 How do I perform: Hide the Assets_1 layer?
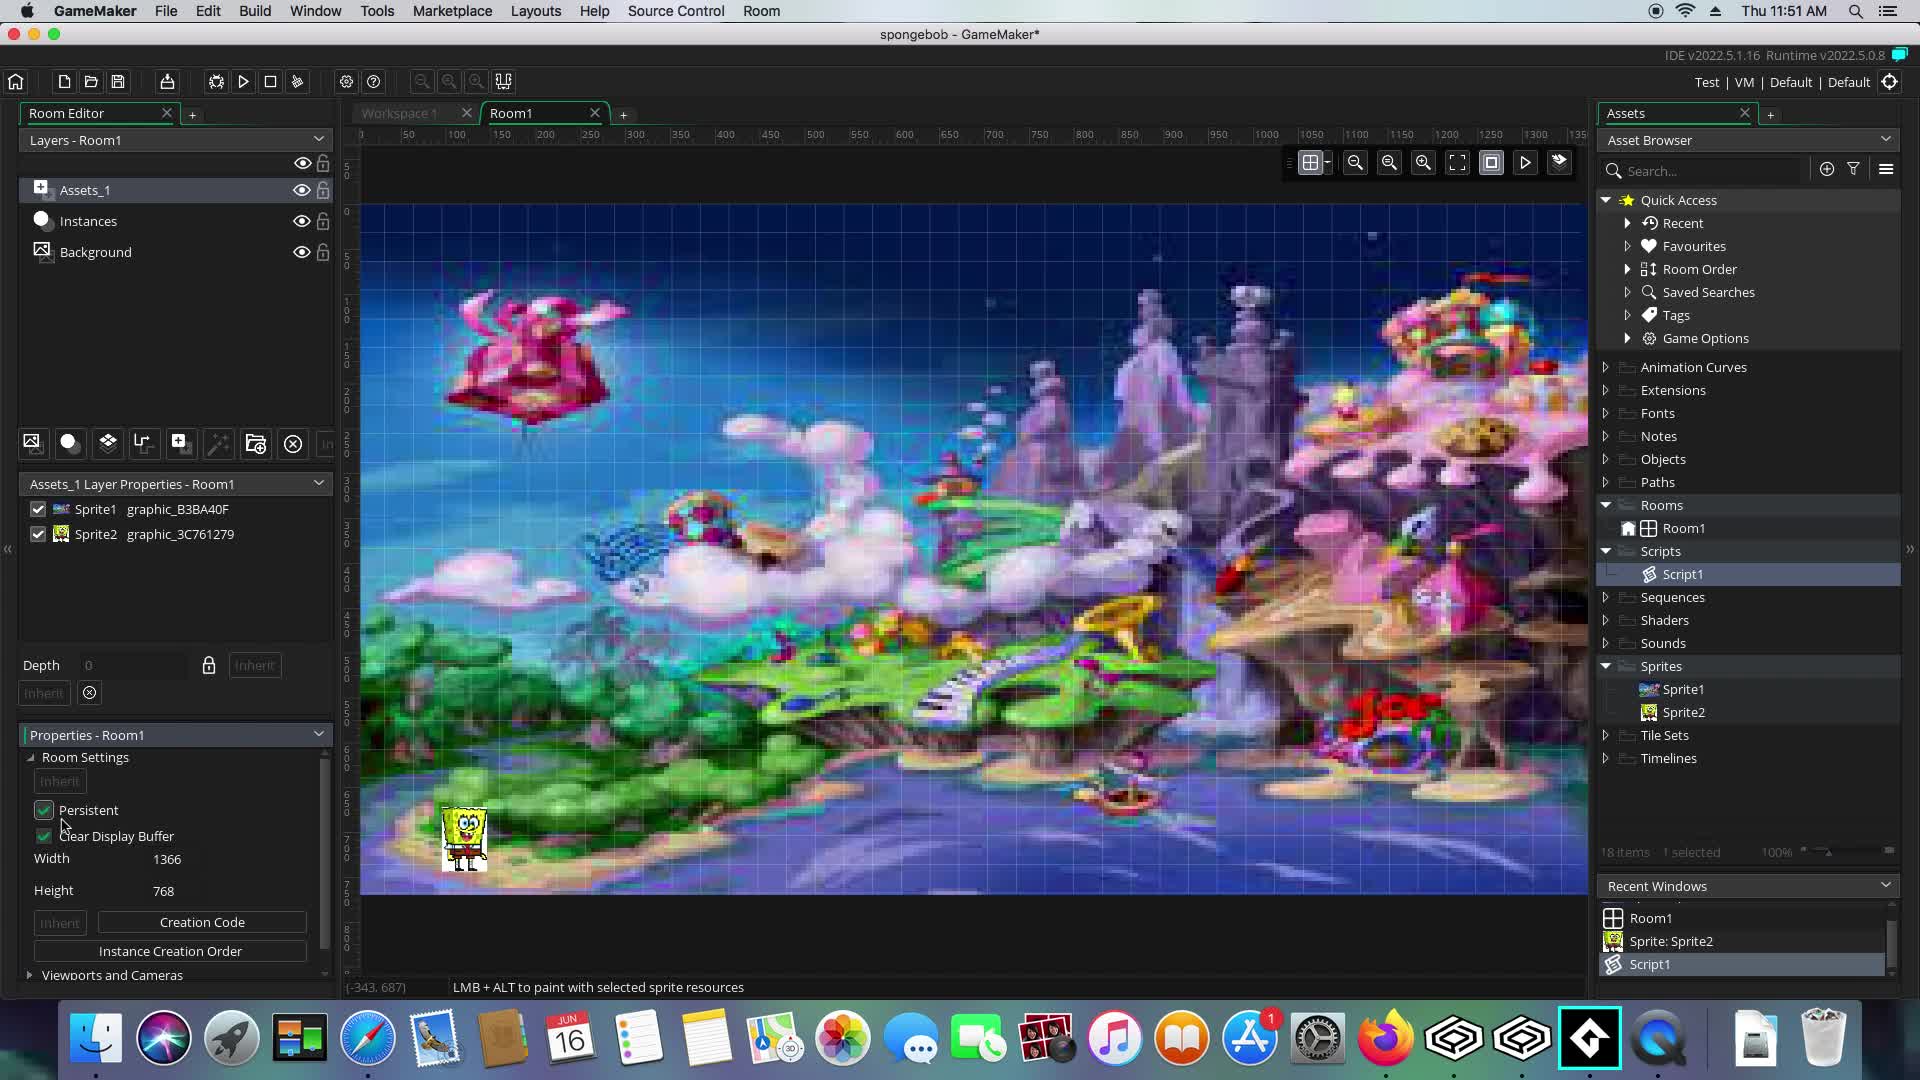point(301,190)
